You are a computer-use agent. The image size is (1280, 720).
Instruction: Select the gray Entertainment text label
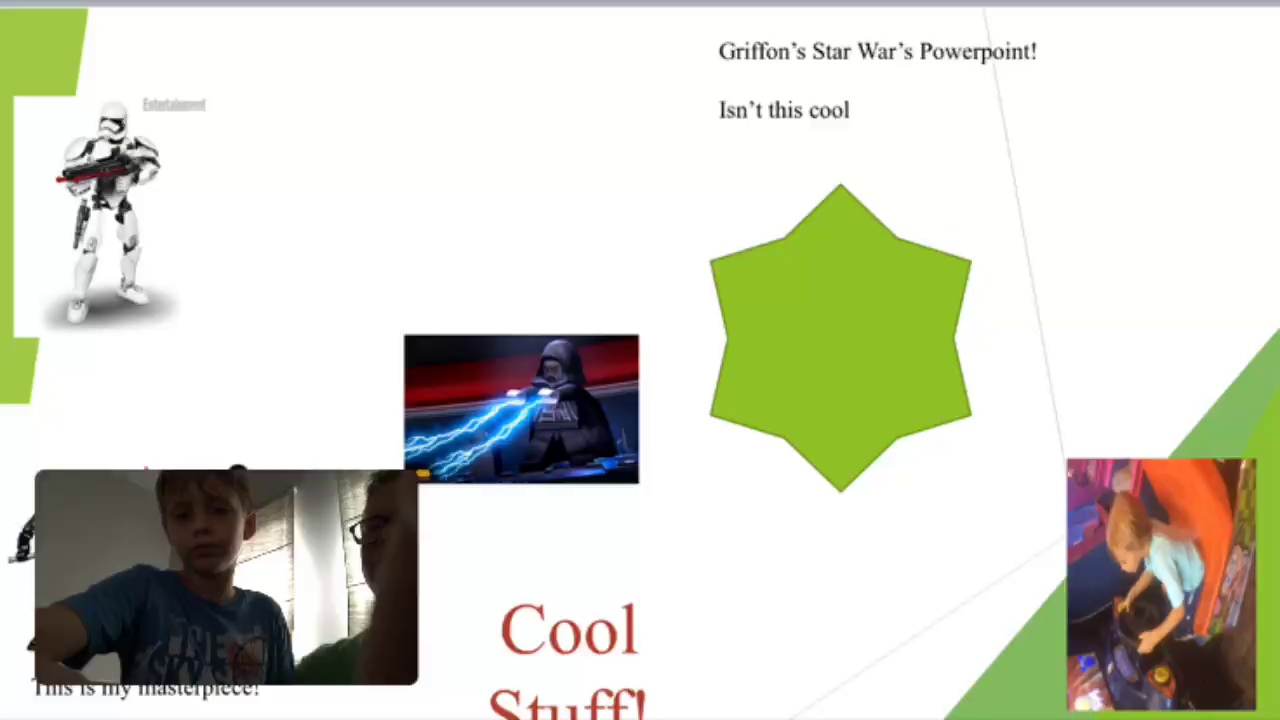[x=174, y=105]
